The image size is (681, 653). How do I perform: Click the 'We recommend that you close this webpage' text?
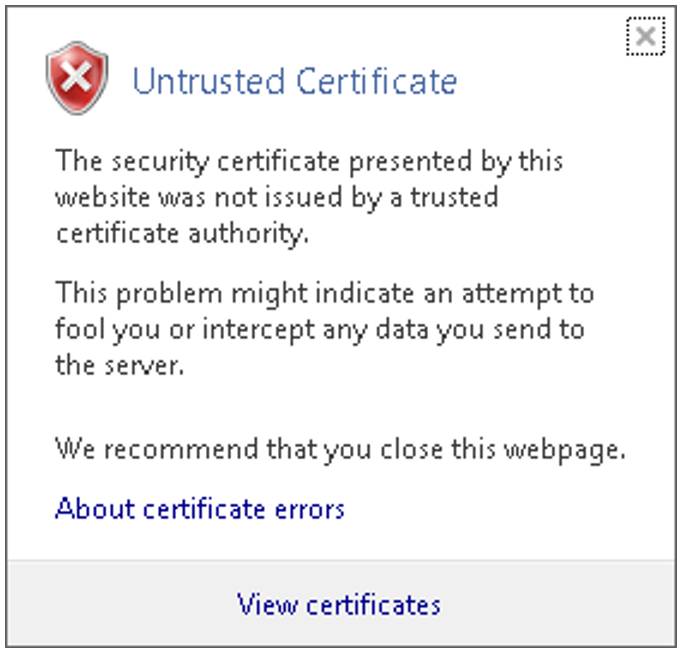[x=340, y=449]
